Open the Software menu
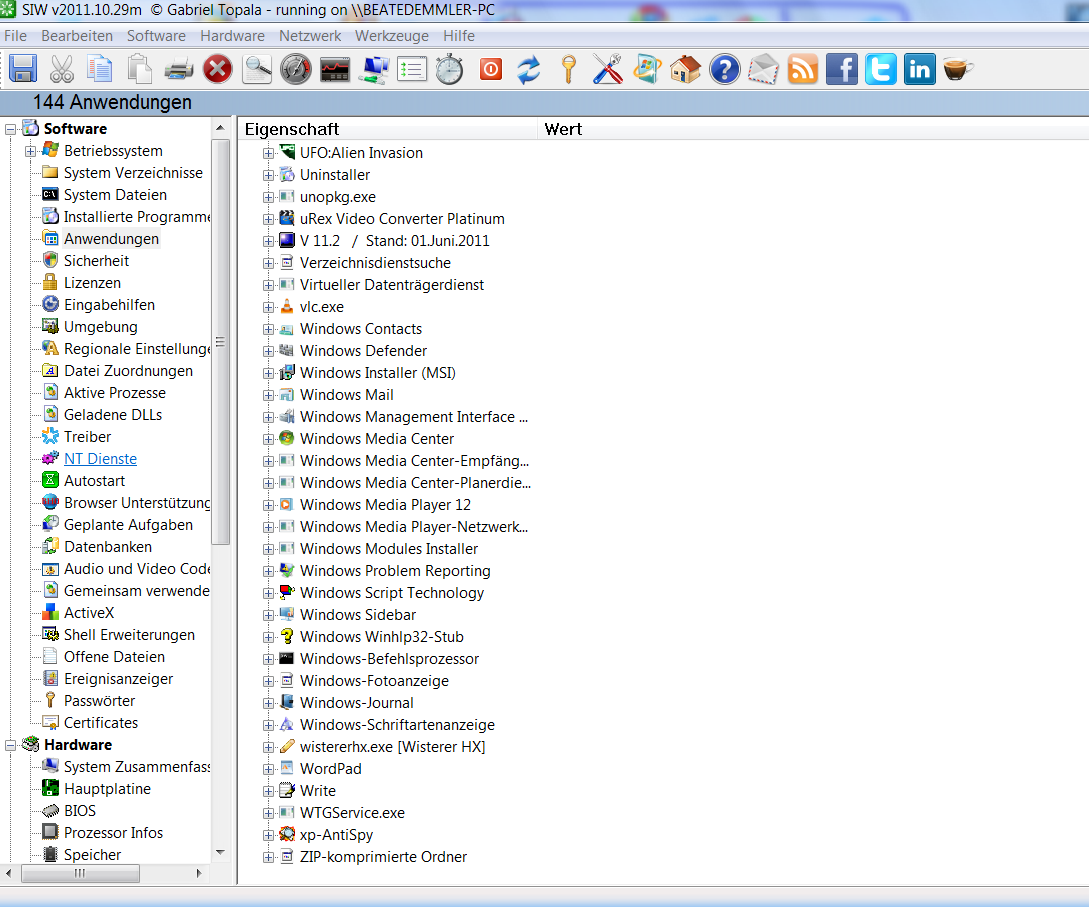 coord(156,36)
